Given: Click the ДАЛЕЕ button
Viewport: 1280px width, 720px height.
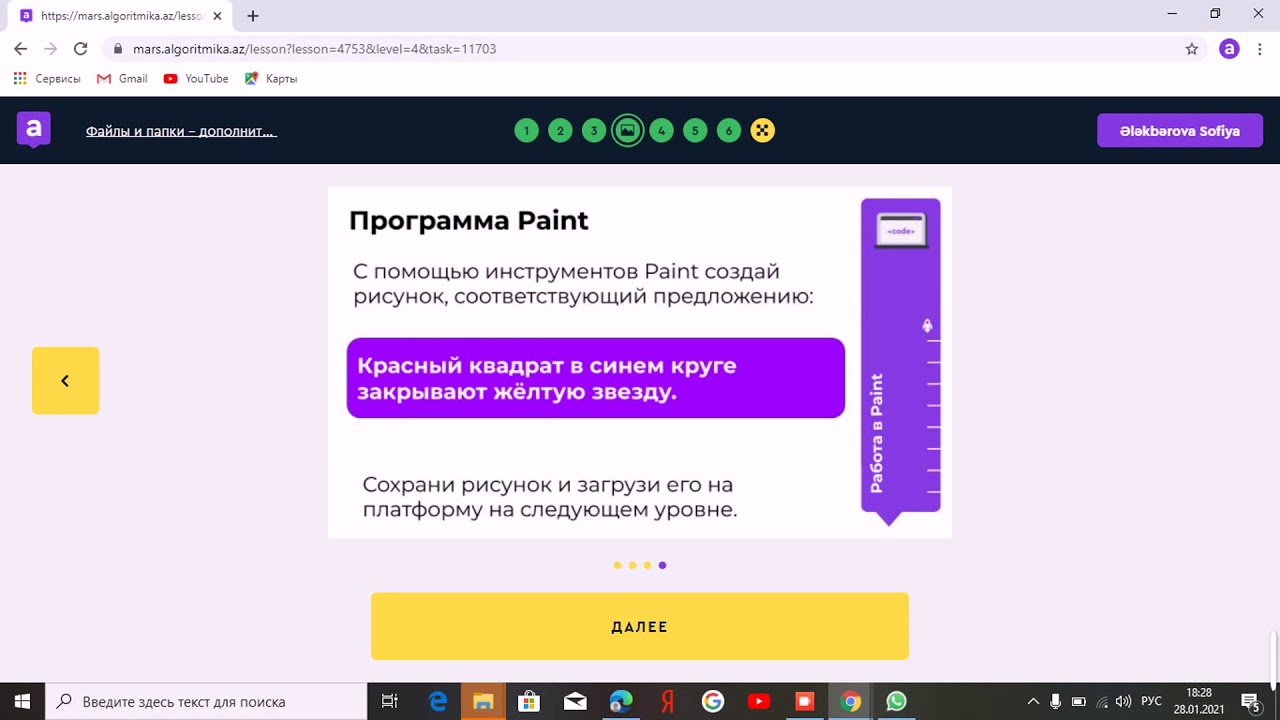Looking at the screenshot, I should click(x=640, y=626).
